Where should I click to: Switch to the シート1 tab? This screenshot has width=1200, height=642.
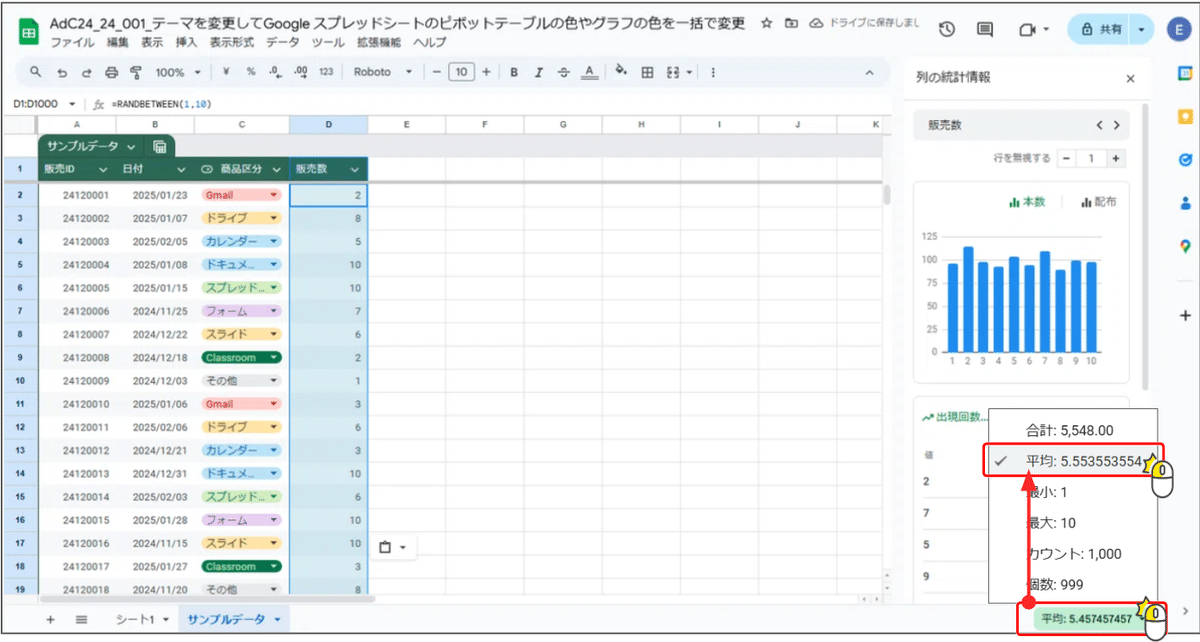141,620
